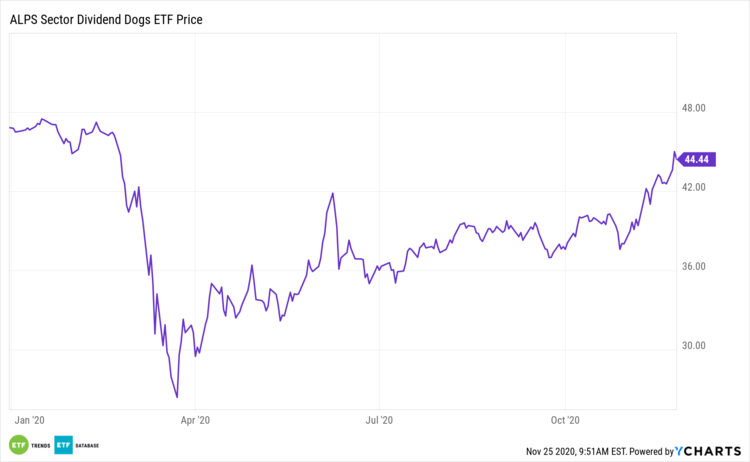
Task: Click the Jul '20 axis label
Action: tap(379, 421)
